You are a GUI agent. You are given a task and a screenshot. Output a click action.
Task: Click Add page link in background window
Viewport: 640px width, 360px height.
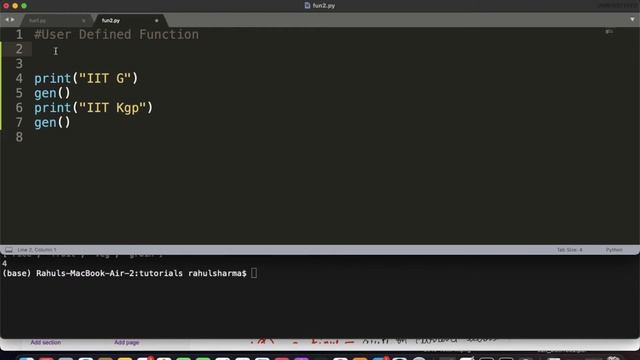[127, 342]
